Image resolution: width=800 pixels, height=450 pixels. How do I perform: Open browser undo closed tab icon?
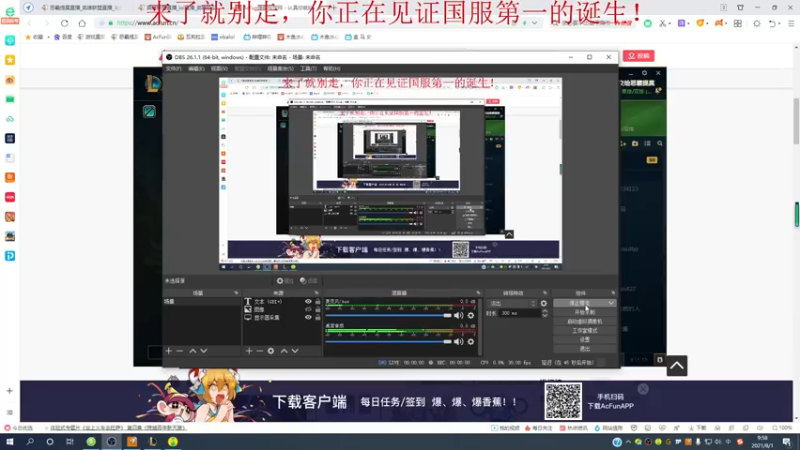(772, 23)
